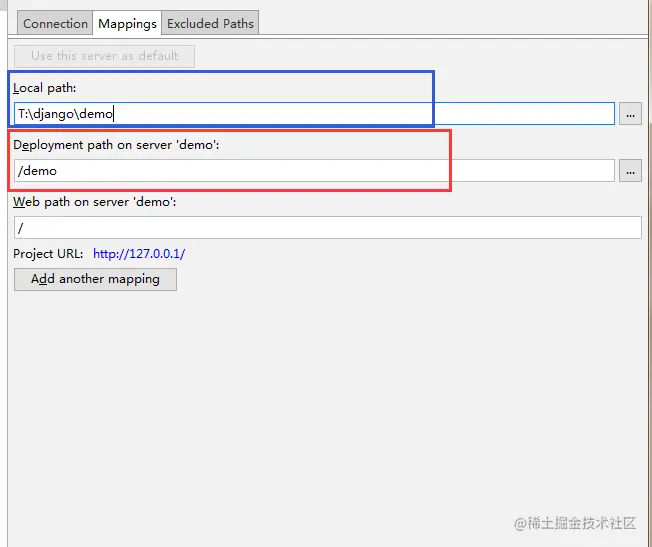Click the Web path input field
The image size is (652, 547).
point(328,228)
